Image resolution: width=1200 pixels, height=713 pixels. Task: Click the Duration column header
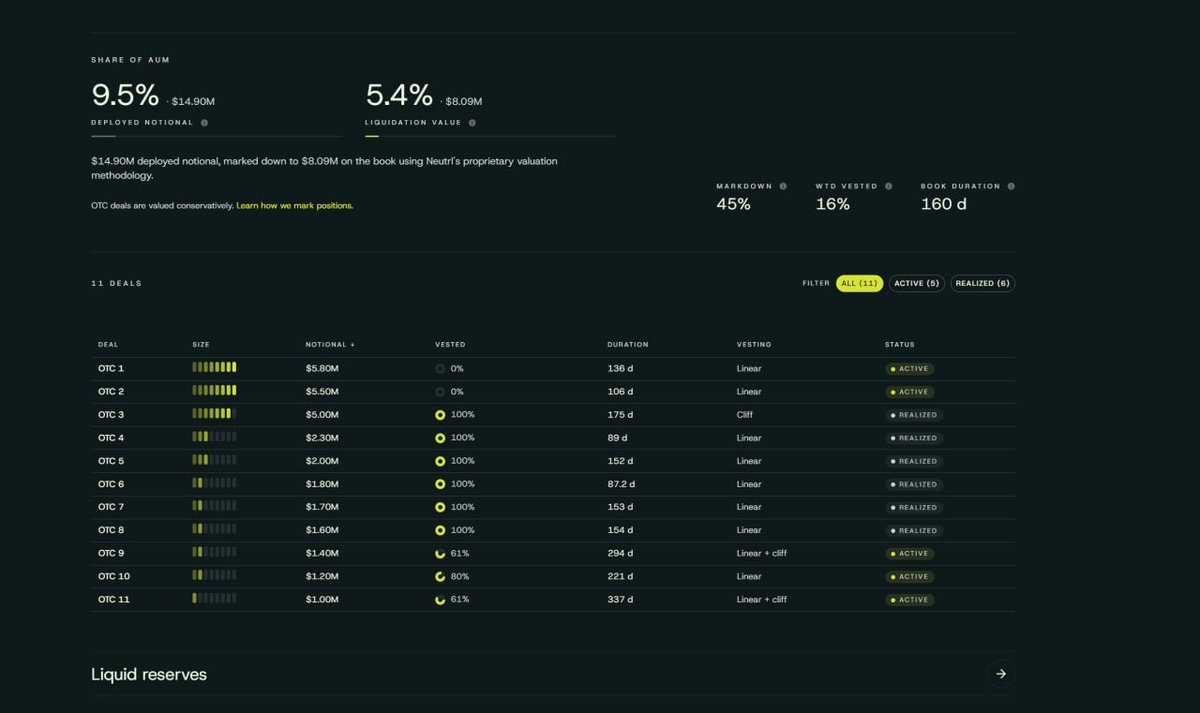(x=628, y=345)
